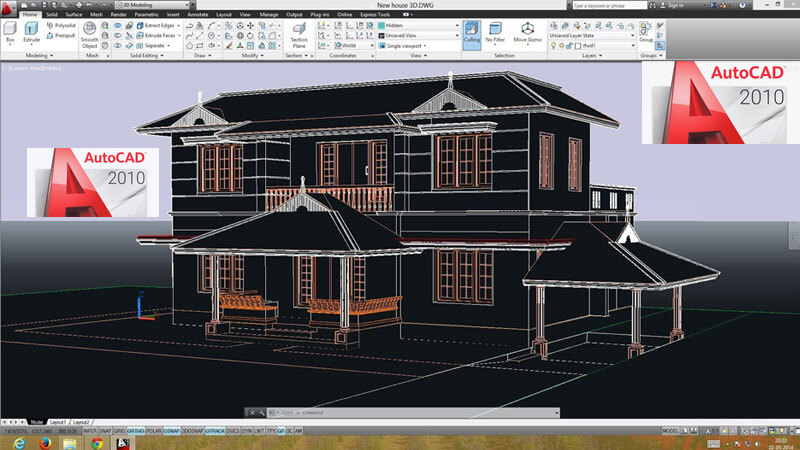Select the Section Plane tool
The image size is (800, 450).
coord(299,35)
